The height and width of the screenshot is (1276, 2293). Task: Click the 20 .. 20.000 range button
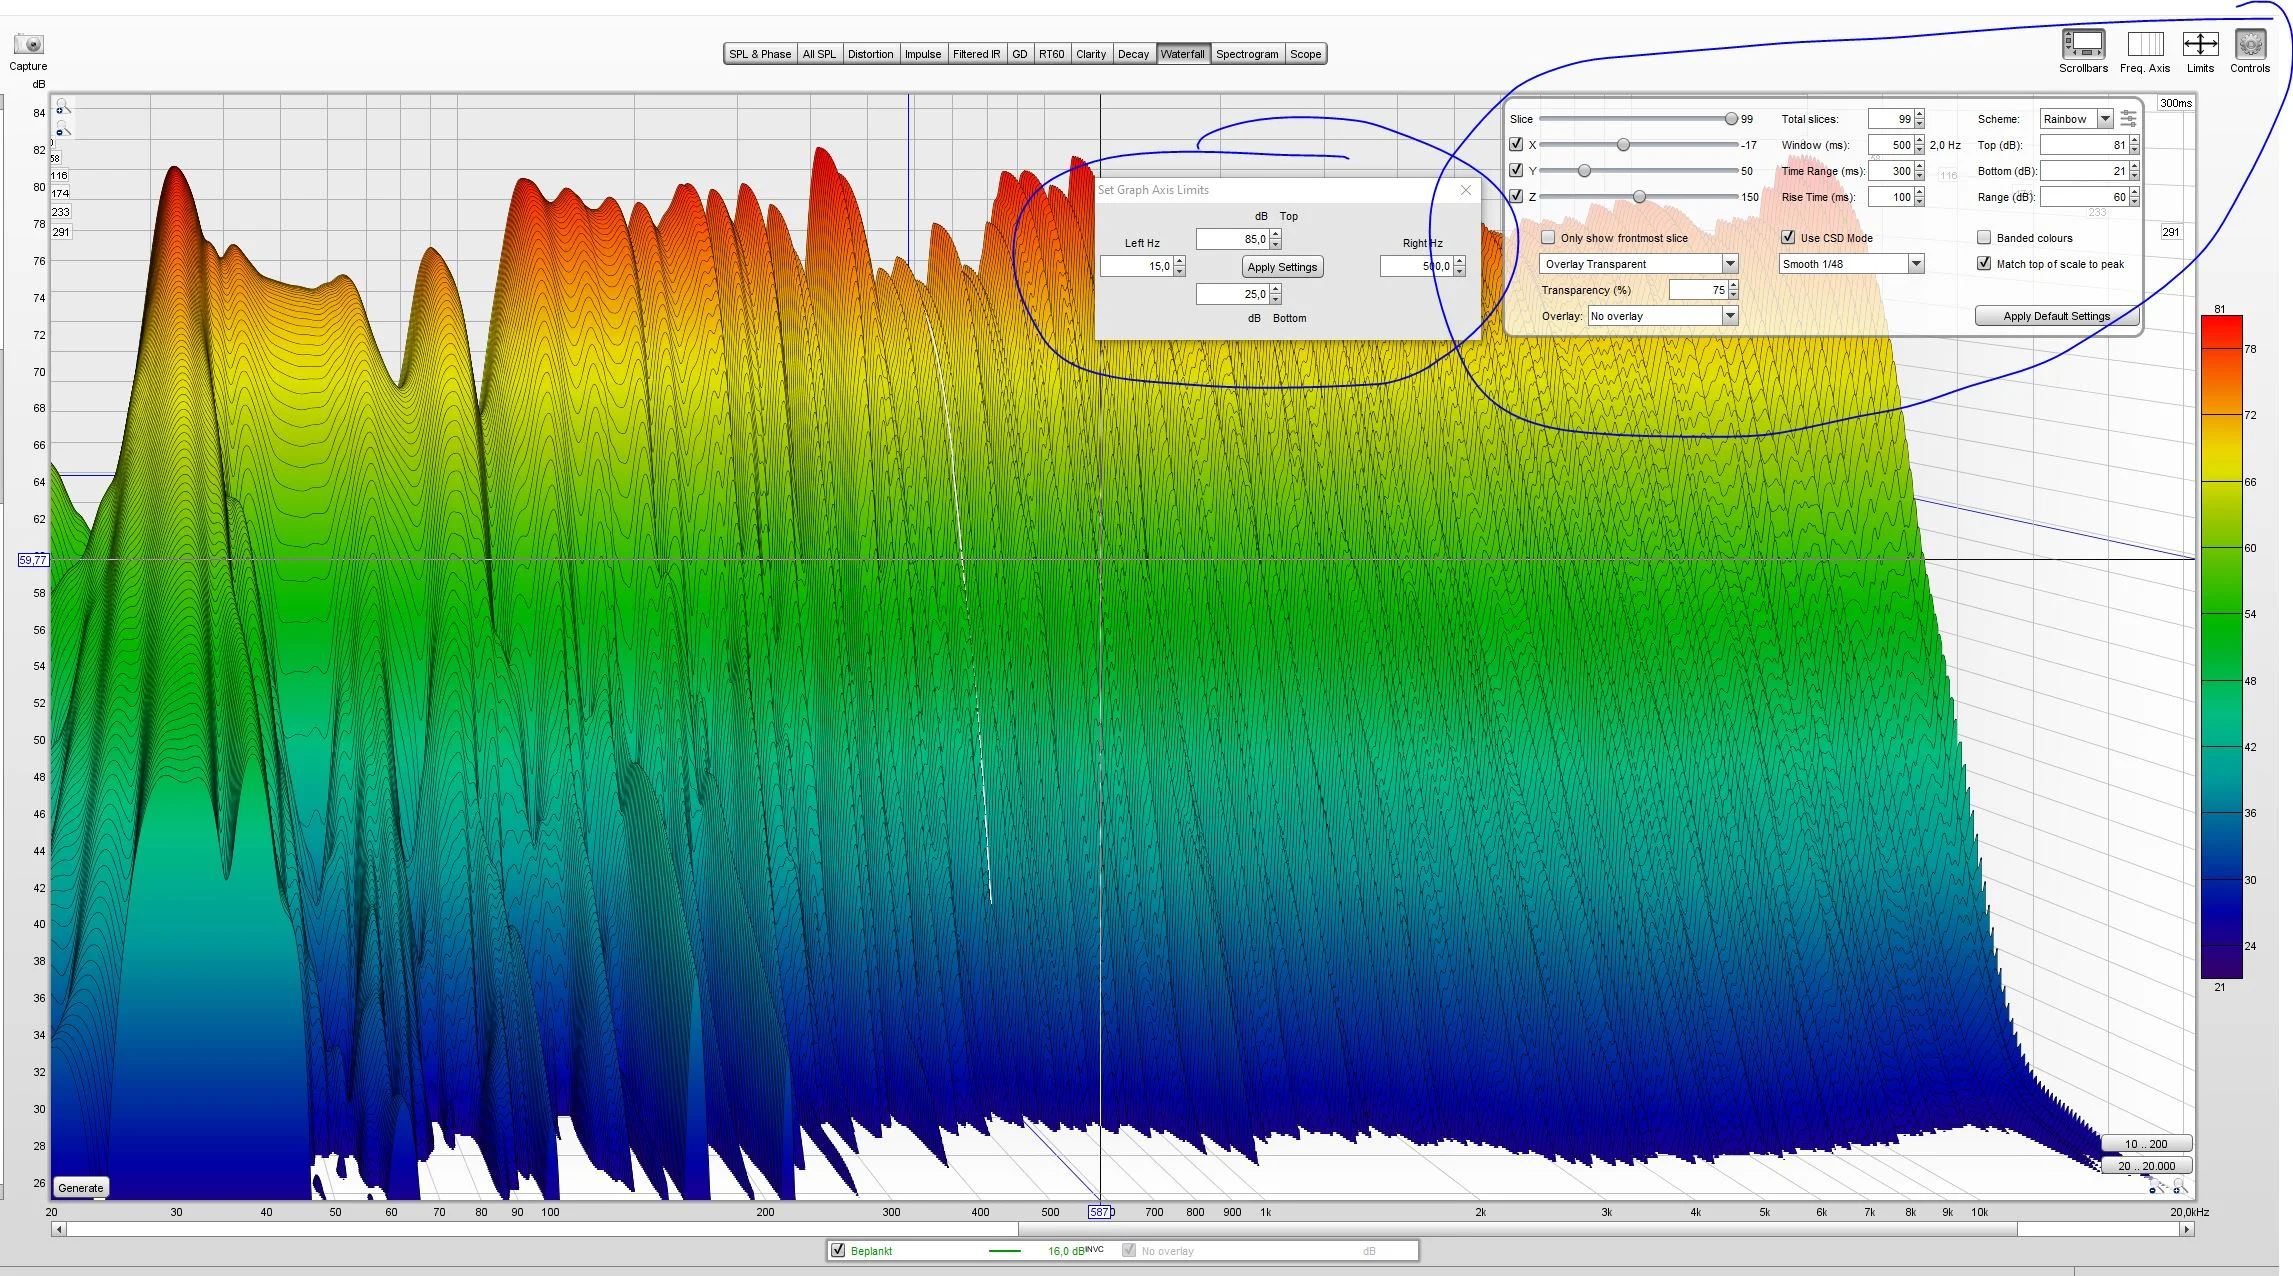click(2145, 1166)
